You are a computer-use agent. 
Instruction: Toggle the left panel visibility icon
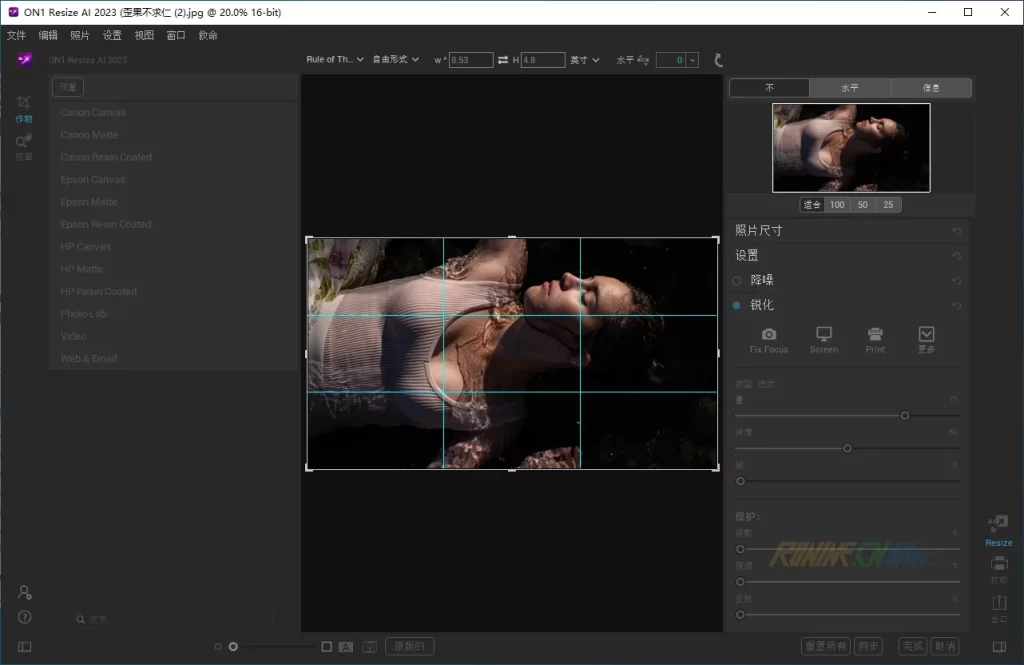point(25,647)
